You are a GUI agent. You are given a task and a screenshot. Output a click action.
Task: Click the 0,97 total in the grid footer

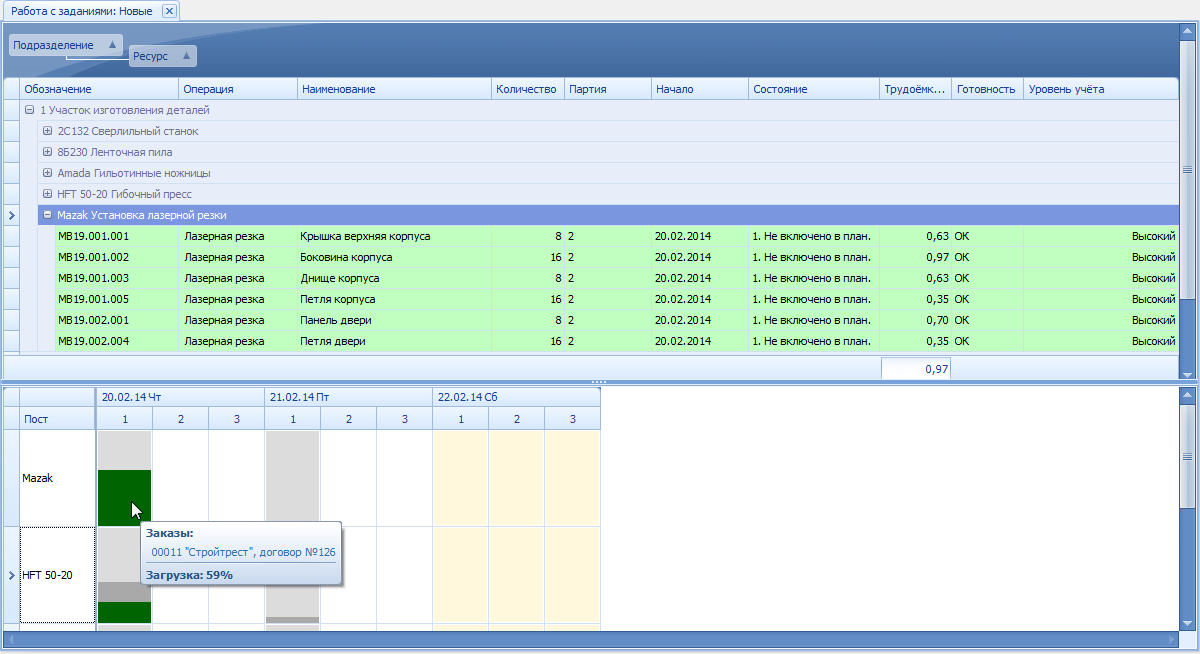(915, 369)
